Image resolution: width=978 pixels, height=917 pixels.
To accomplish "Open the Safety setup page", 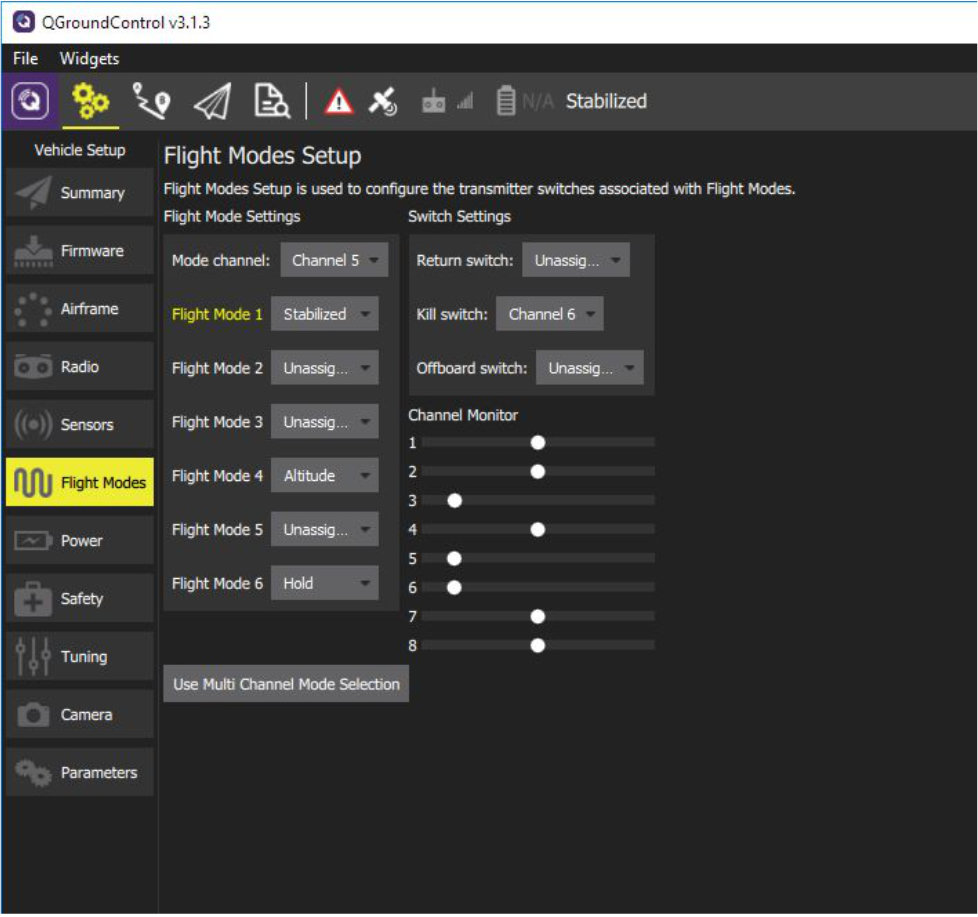I will pos(80,599).
